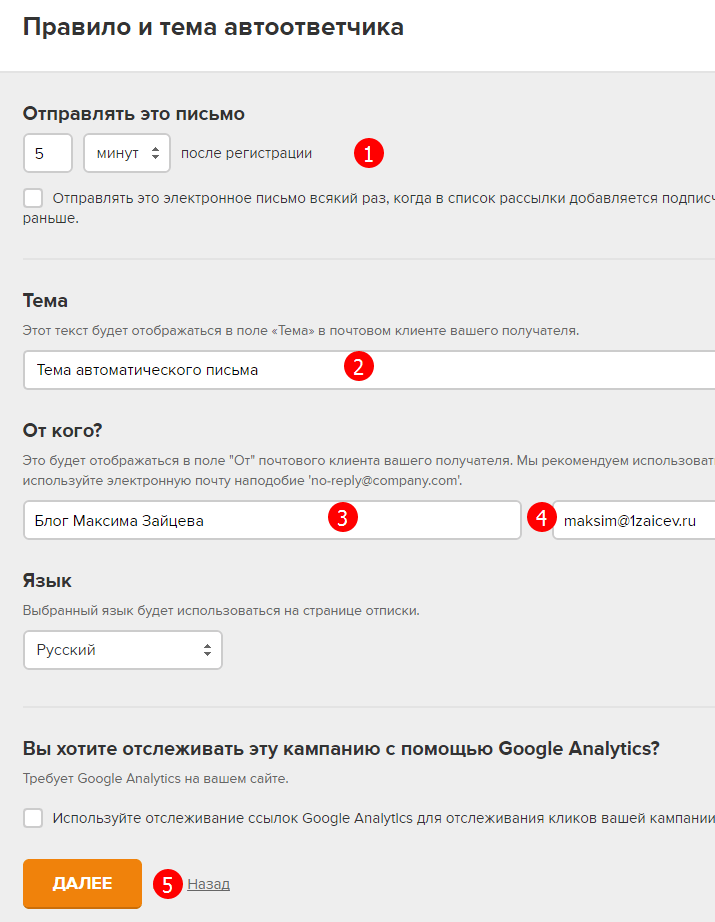
Task: Click the Google Analytics tracking question heading
Action: click(341, 749)
